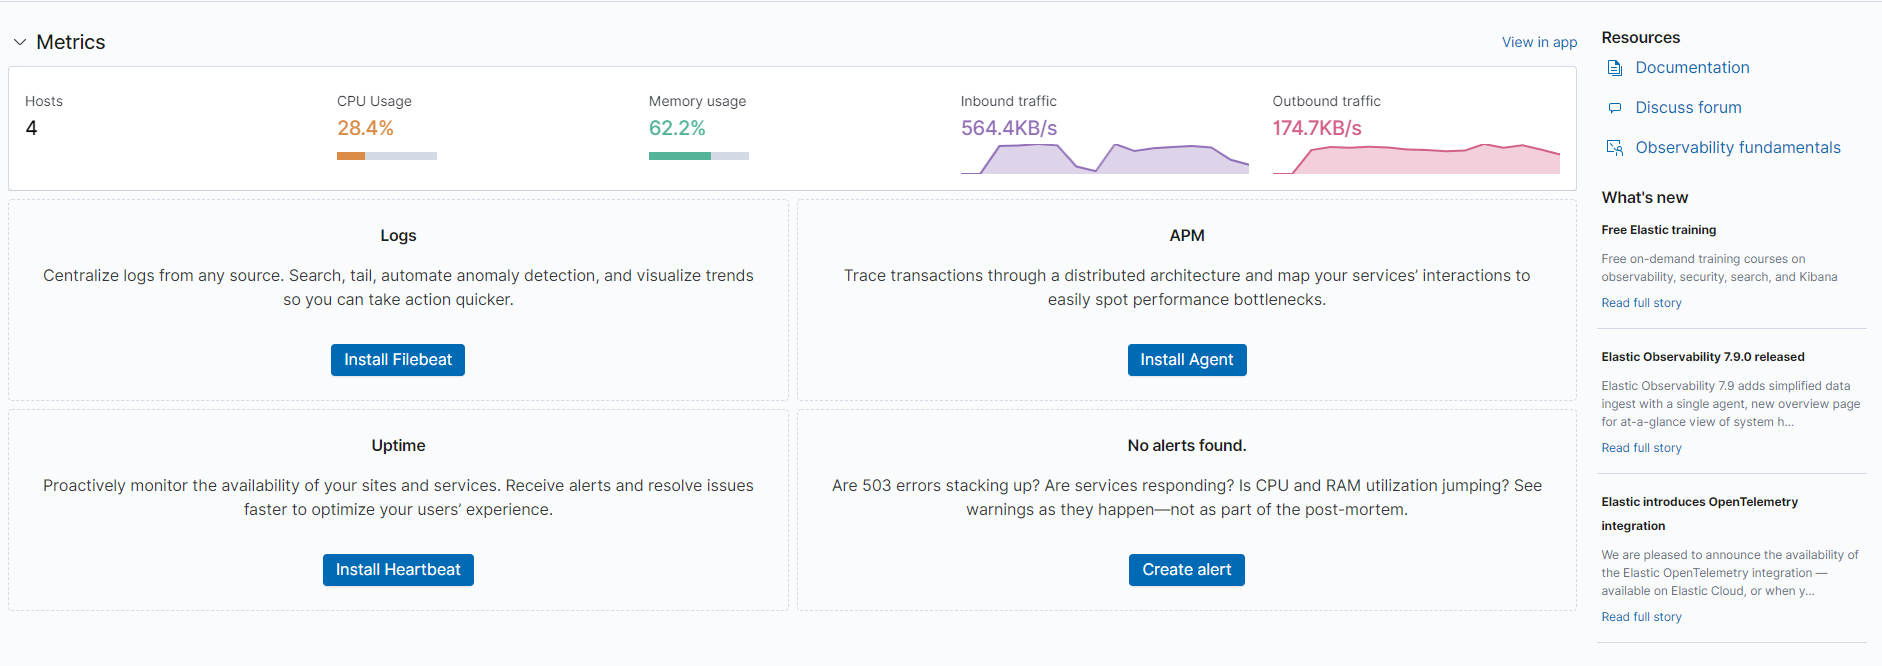Click the Hosts count value
This screenshot has width=1882, height=666.
pos(32,128)
